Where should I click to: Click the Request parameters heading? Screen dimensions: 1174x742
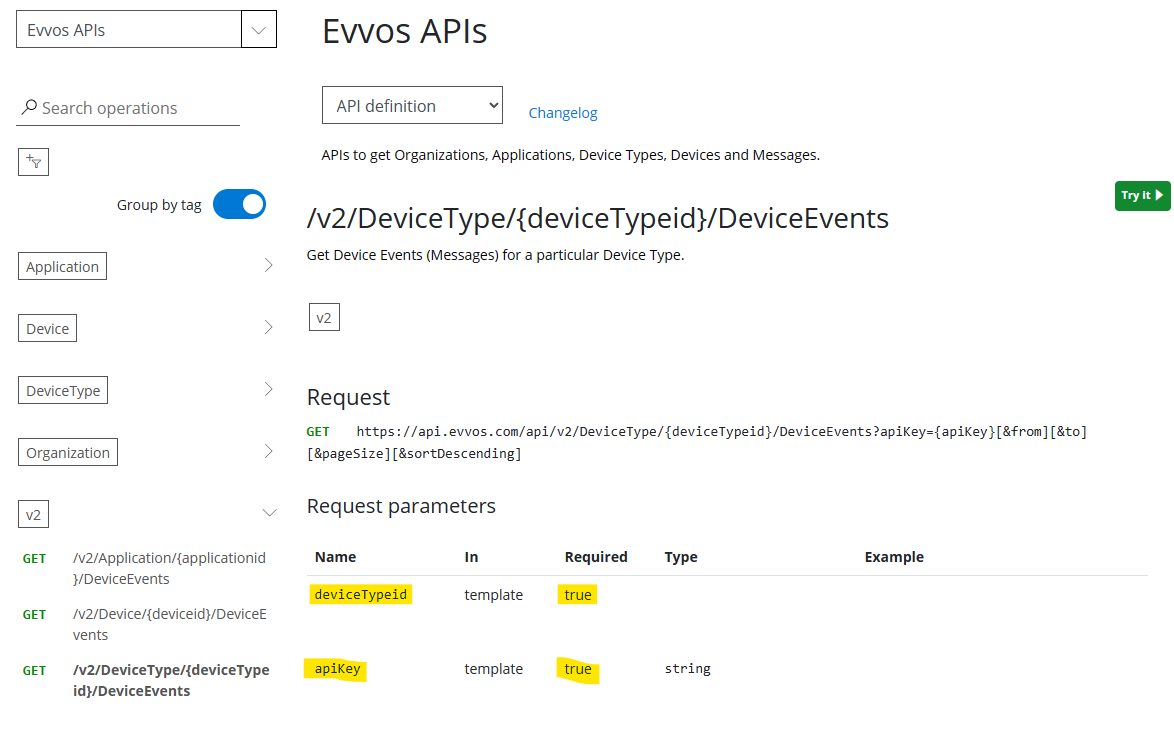point(401,506)
